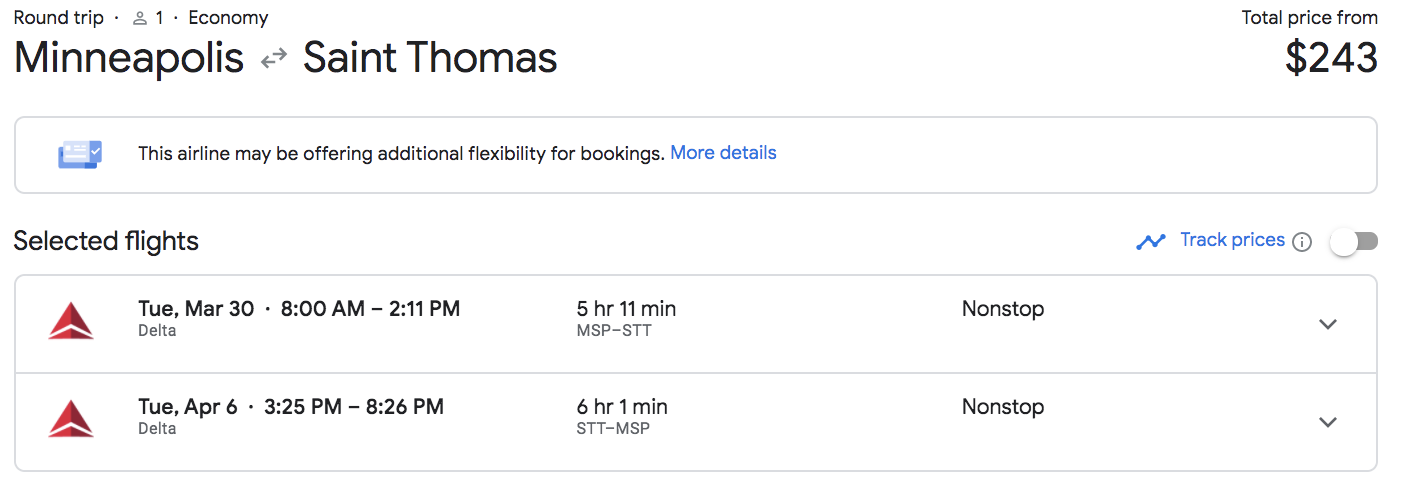
Task: Select the Saint Thomas destination heading
Action: 430,58
